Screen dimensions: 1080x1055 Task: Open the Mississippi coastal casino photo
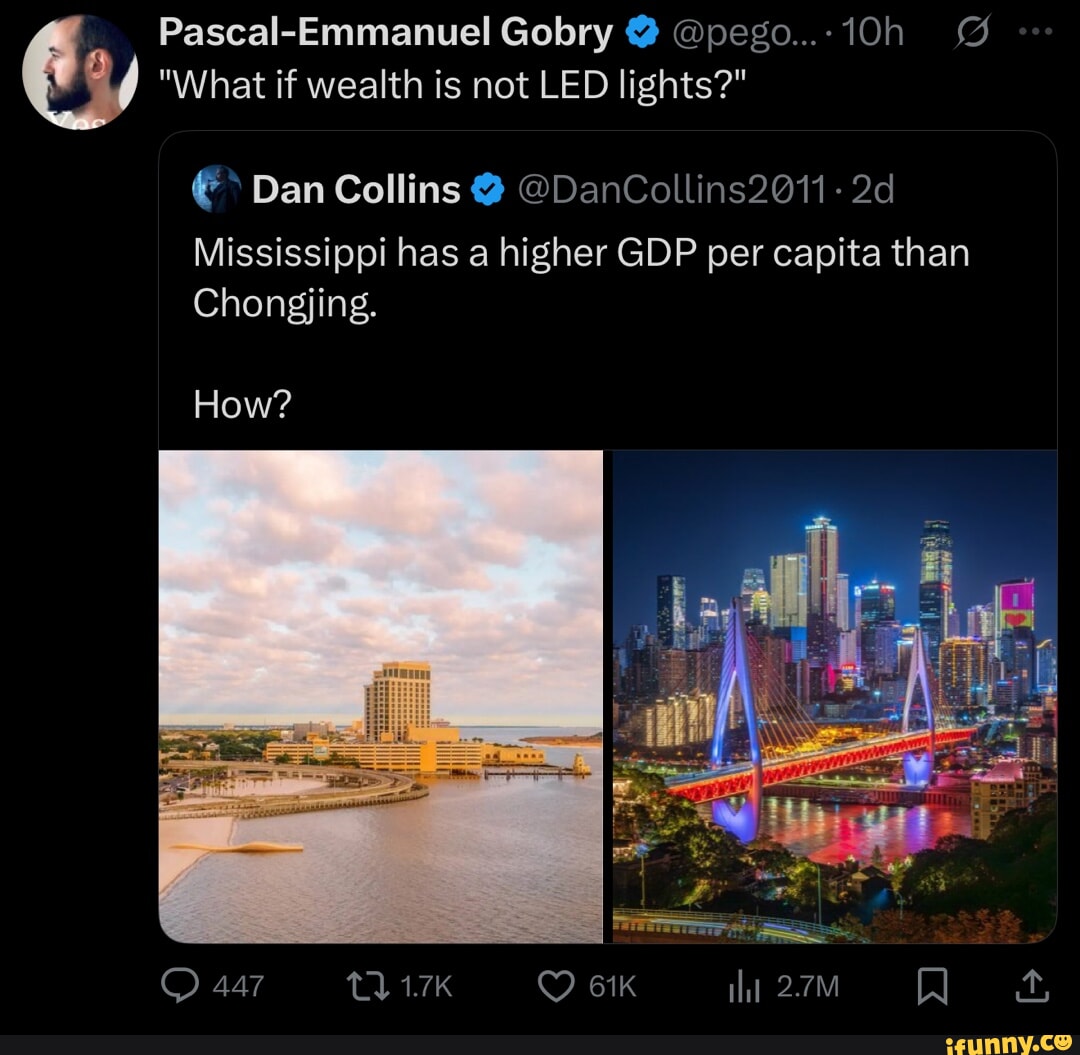(381, 696)
